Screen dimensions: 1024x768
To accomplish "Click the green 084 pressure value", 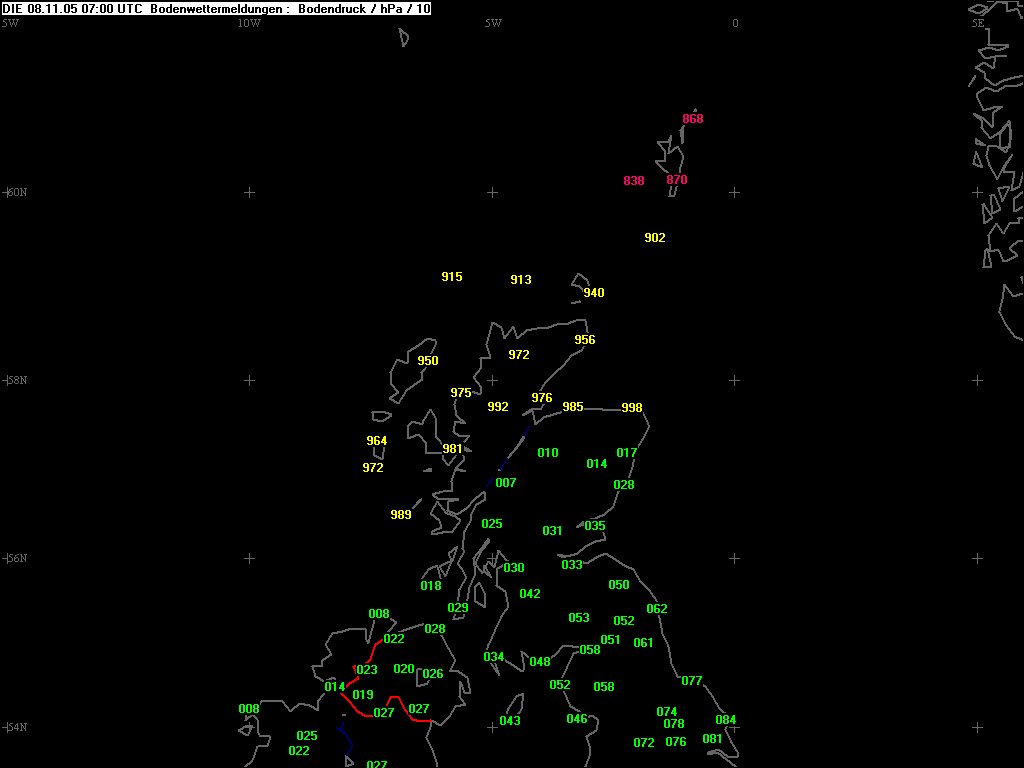I will 726,720.
